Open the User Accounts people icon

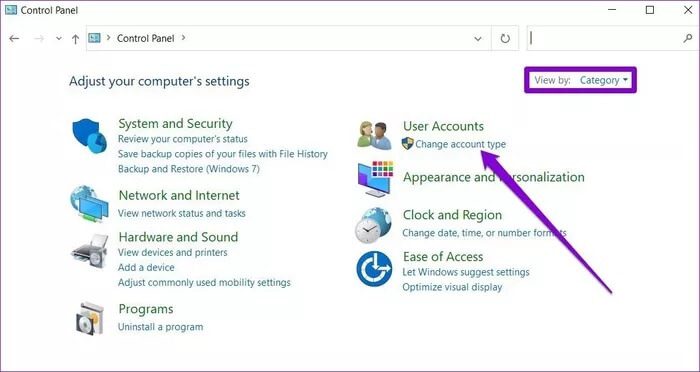coord(374,135)
